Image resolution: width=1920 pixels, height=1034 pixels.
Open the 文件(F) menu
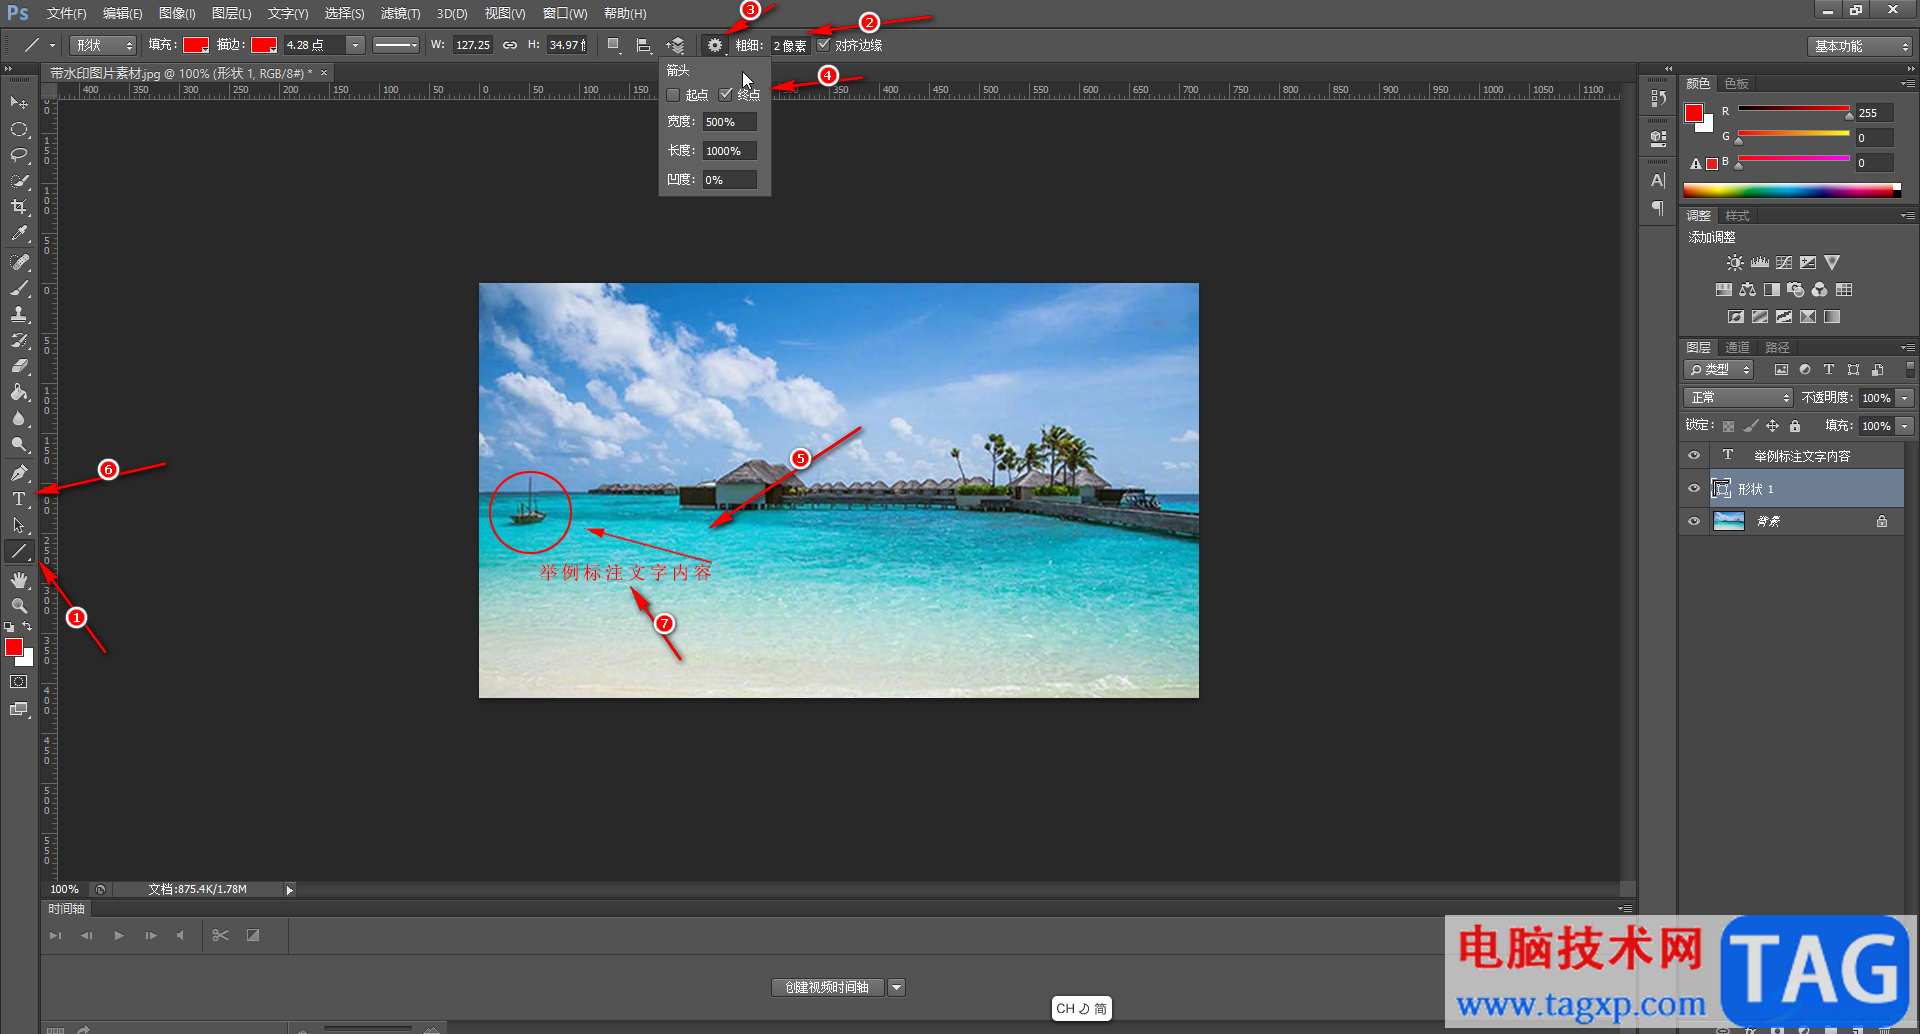click(66, 13)
